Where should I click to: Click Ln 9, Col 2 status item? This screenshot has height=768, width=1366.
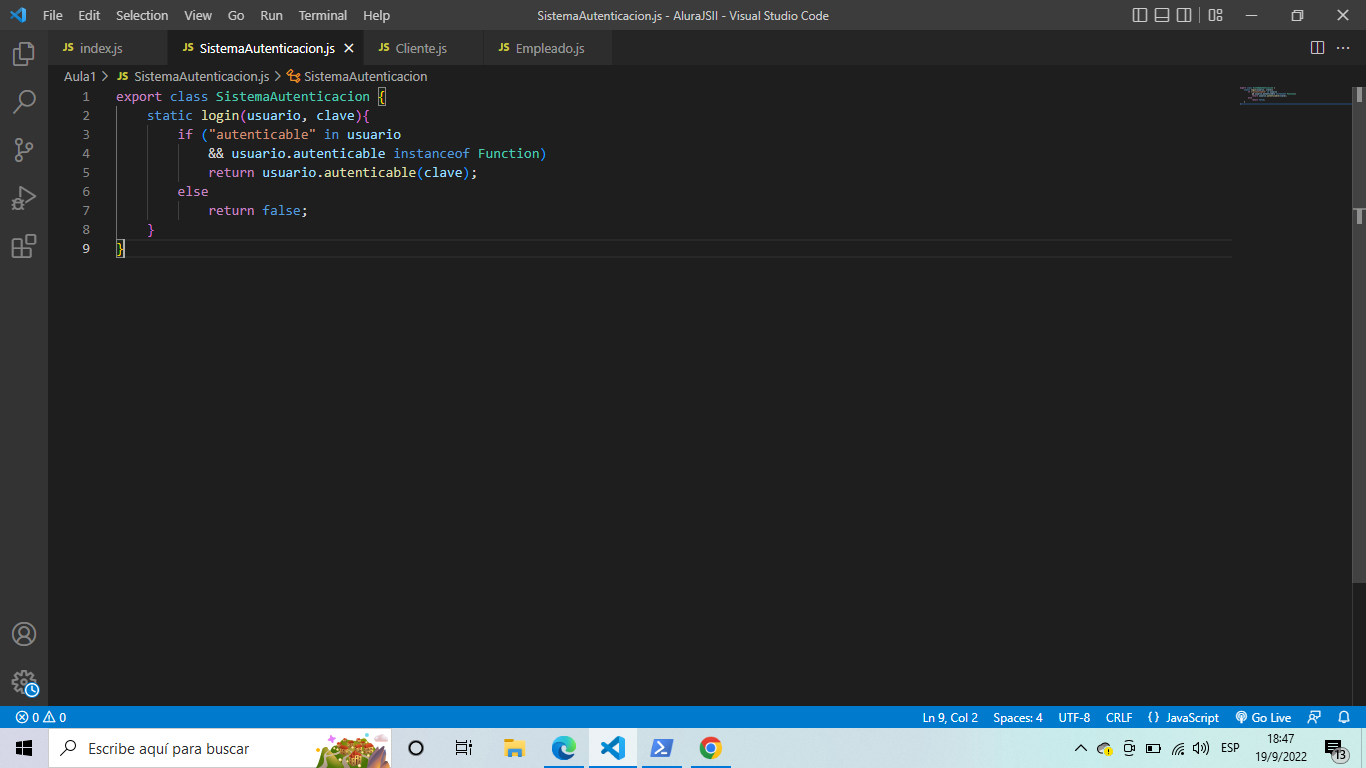click(950, 717)
